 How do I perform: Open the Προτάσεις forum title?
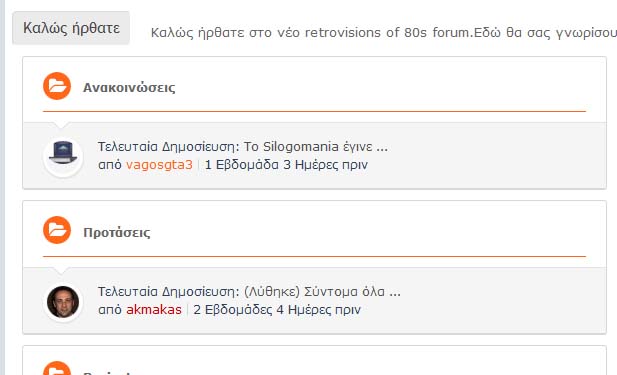[x=116, y=232]
